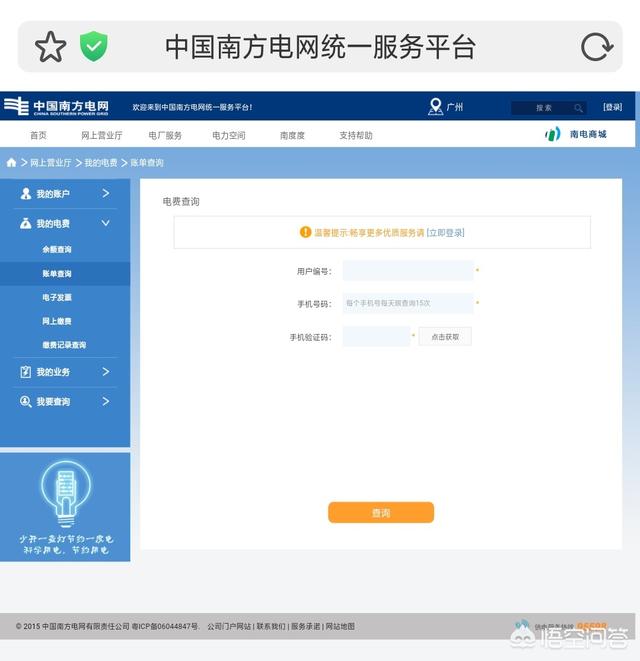Image resolution: width=640 pixels, height=661 pixels.
Task: Click the money bag icon next to 我的电费
Action: click(26, 223)
